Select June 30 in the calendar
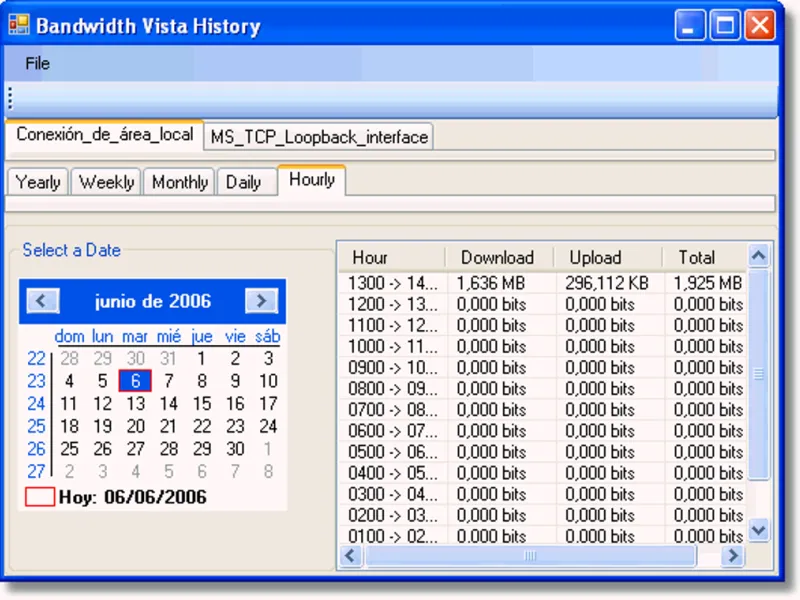This screenshot has width=800, height=600. [235, 449]
